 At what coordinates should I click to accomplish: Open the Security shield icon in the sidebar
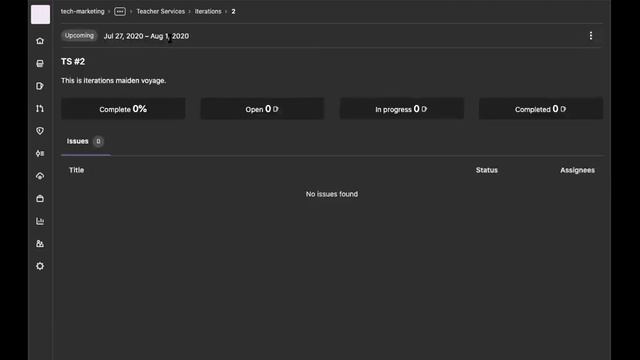point(40,131)
